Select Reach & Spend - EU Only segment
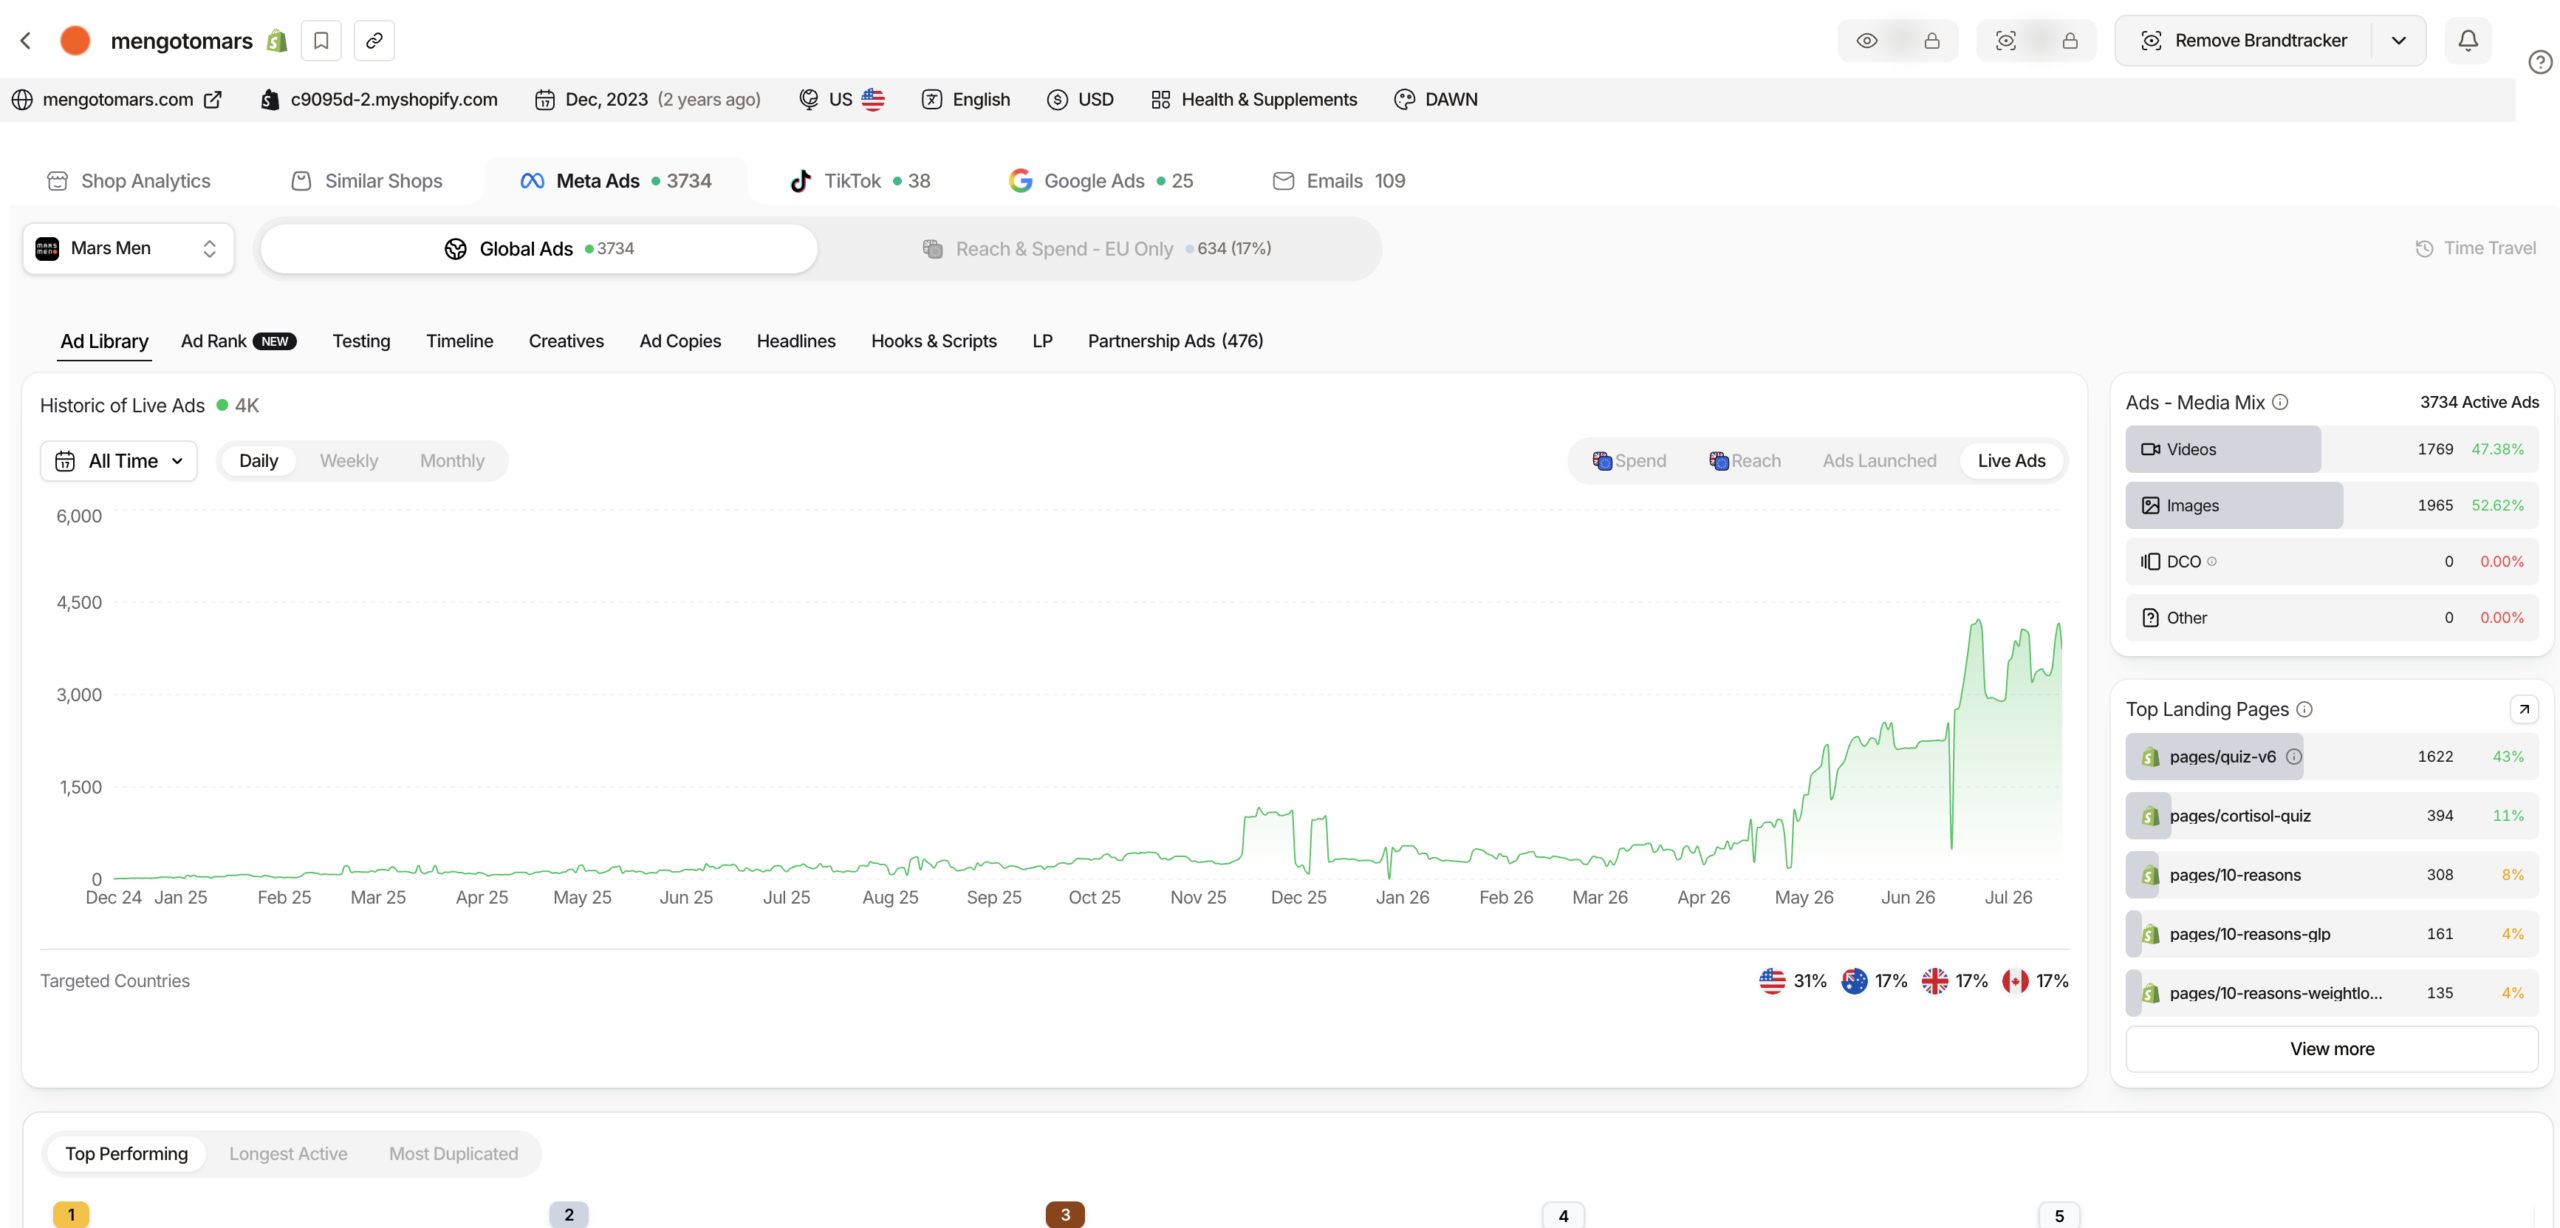This screenshot has height=1228, width=2560. [1096, 249]
